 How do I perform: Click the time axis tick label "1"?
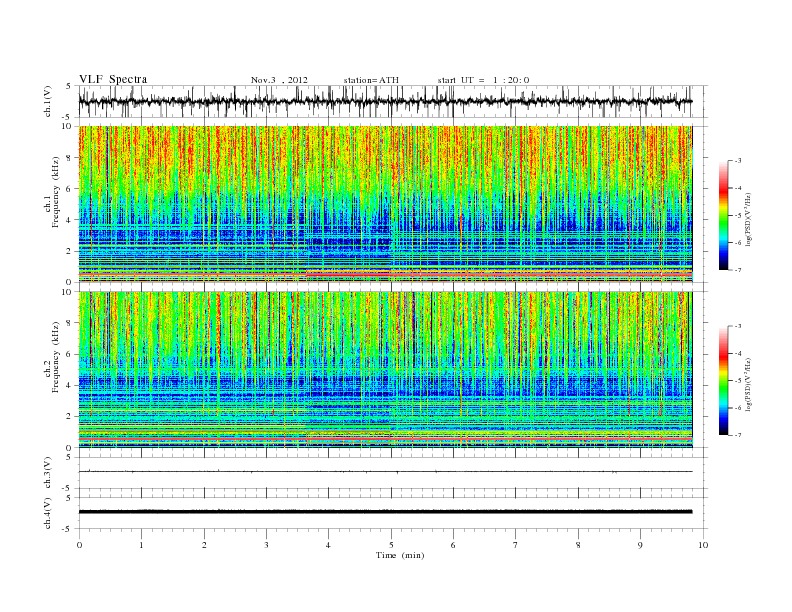141,545
